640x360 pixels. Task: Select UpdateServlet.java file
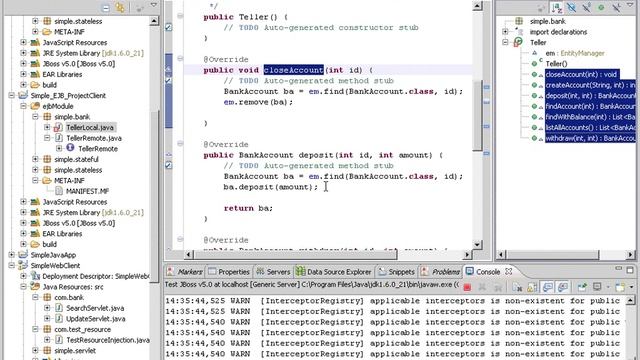(x=96, y=319)
